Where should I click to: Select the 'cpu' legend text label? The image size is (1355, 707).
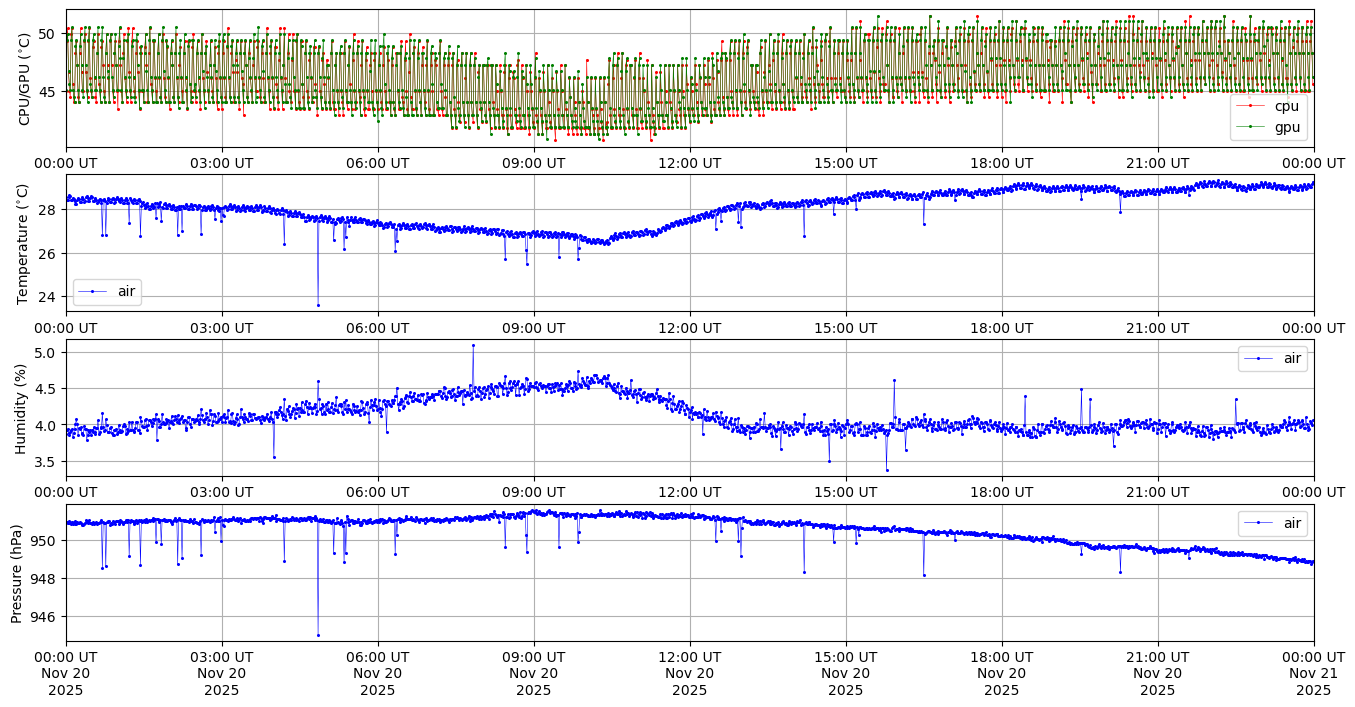(1286, 106)
